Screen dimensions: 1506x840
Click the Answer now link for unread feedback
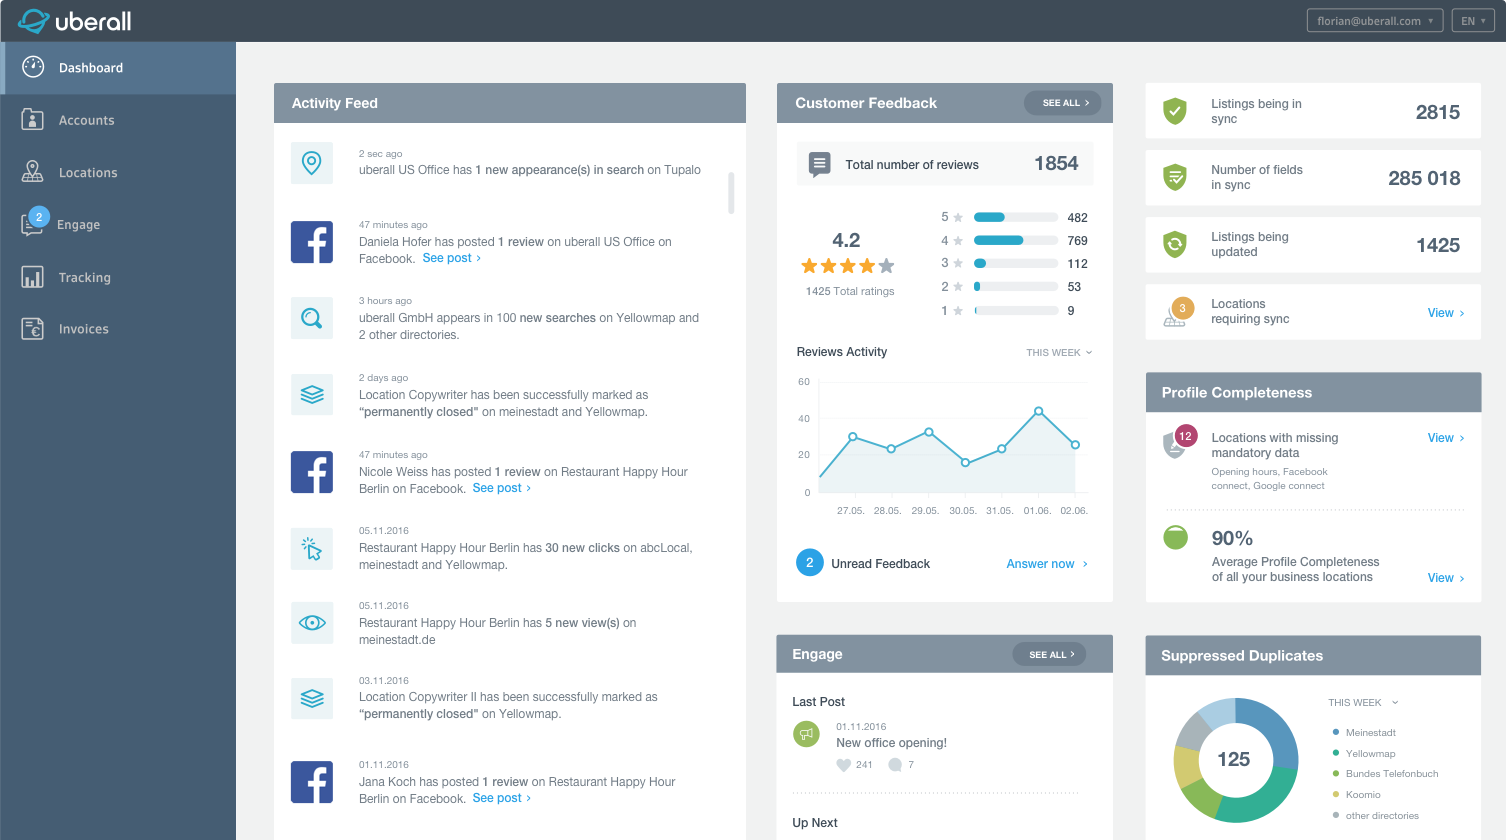tap(1046, 564)
